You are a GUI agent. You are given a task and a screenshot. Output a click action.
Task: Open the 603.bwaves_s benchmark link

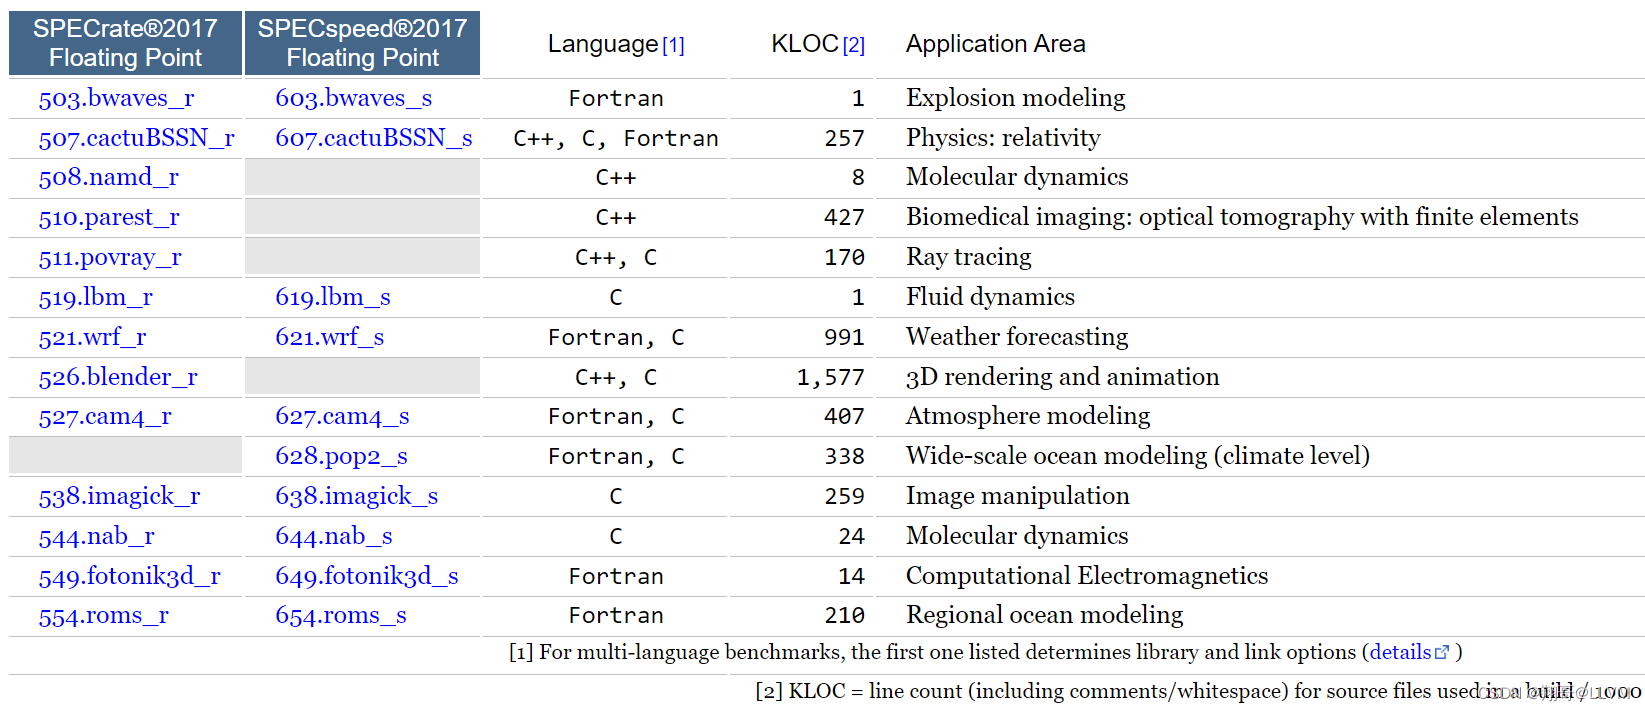tap(354, 98)
